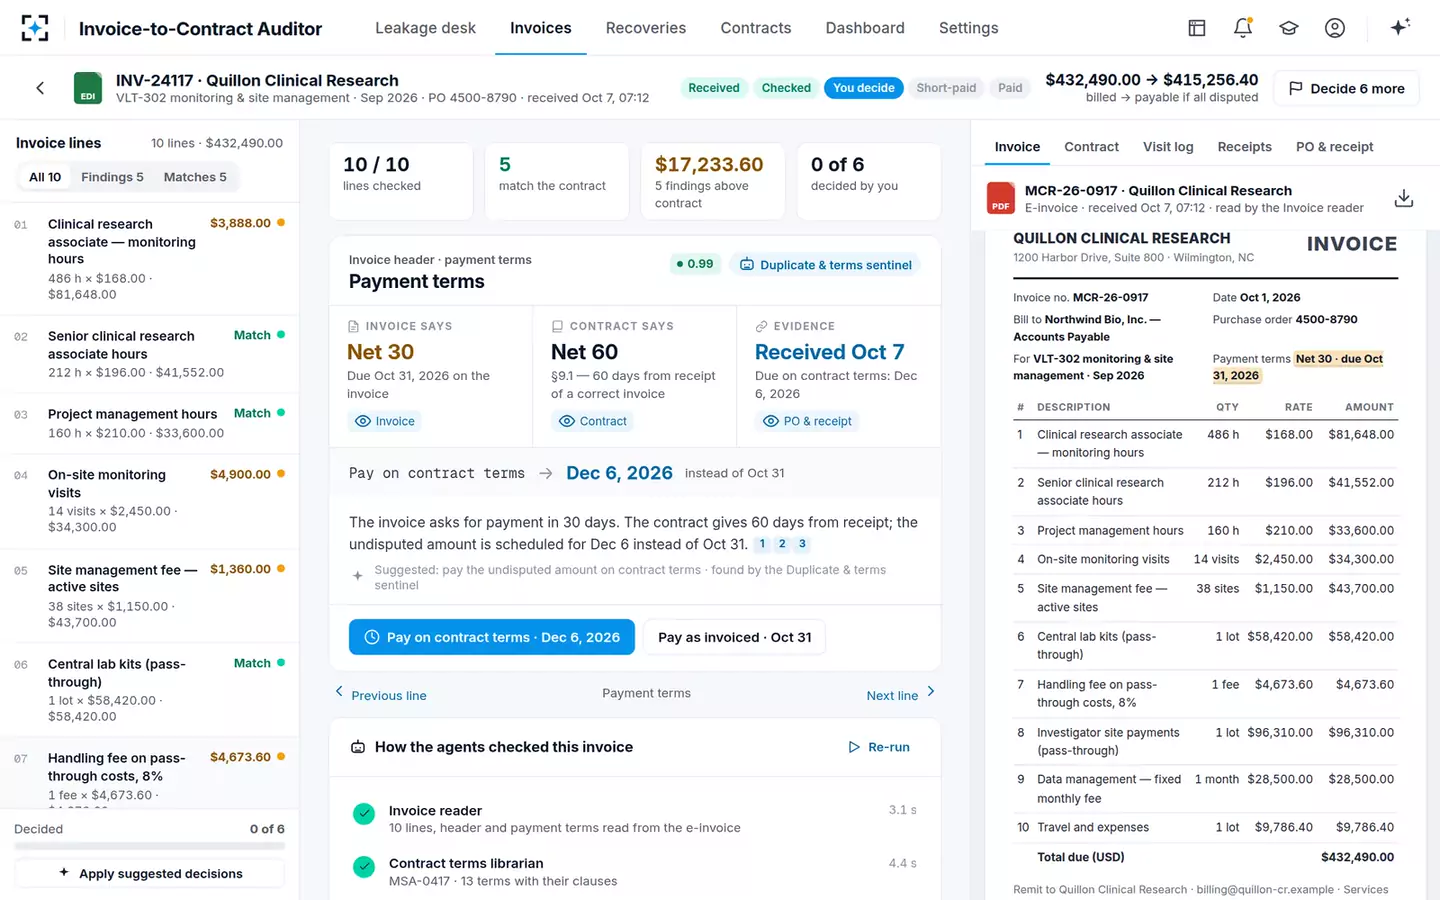This screenshot has height=900, width=1440.
Task: Open the learning graduation cap icon
Action: coord(1289,28)
